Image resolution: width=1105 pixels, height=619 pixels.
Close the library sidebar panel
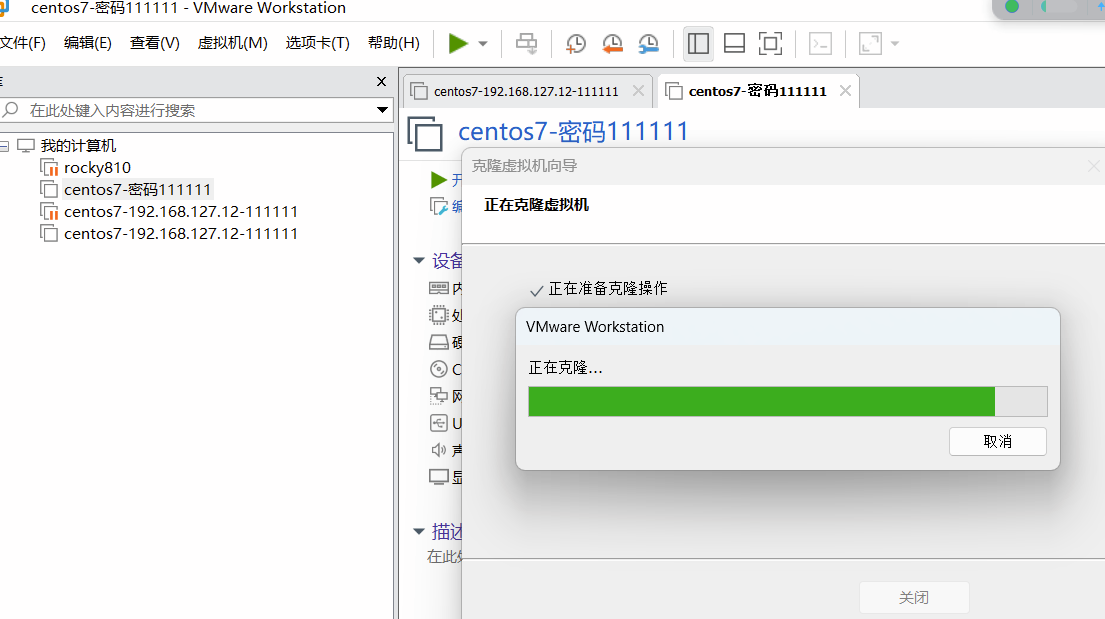coord(381,82)
